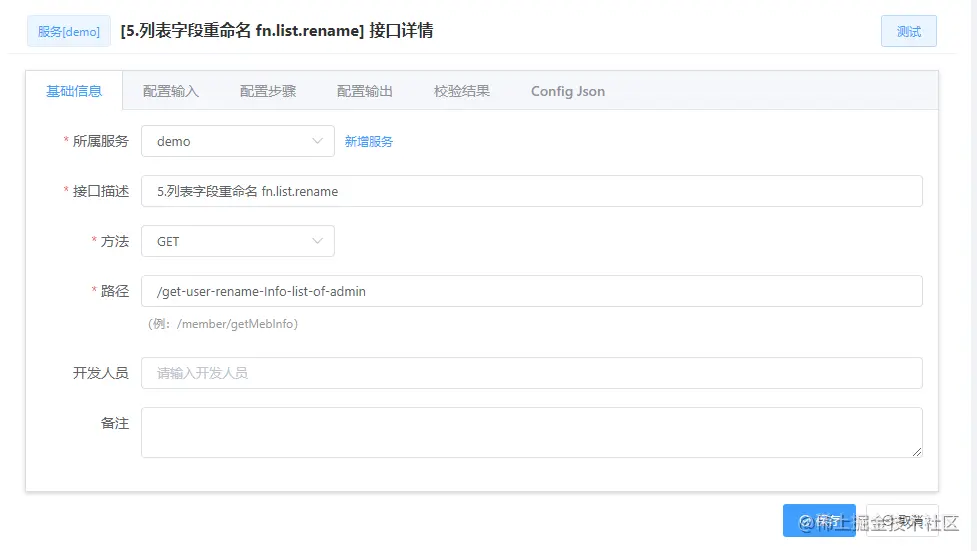977x551 pixels.
Task: Open the Config Json tab
Action: (568, 91)
